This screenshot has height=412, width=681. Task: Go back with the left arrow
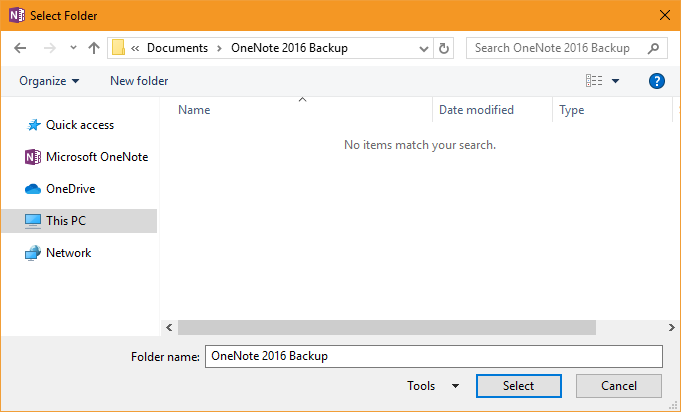(20, 48)
